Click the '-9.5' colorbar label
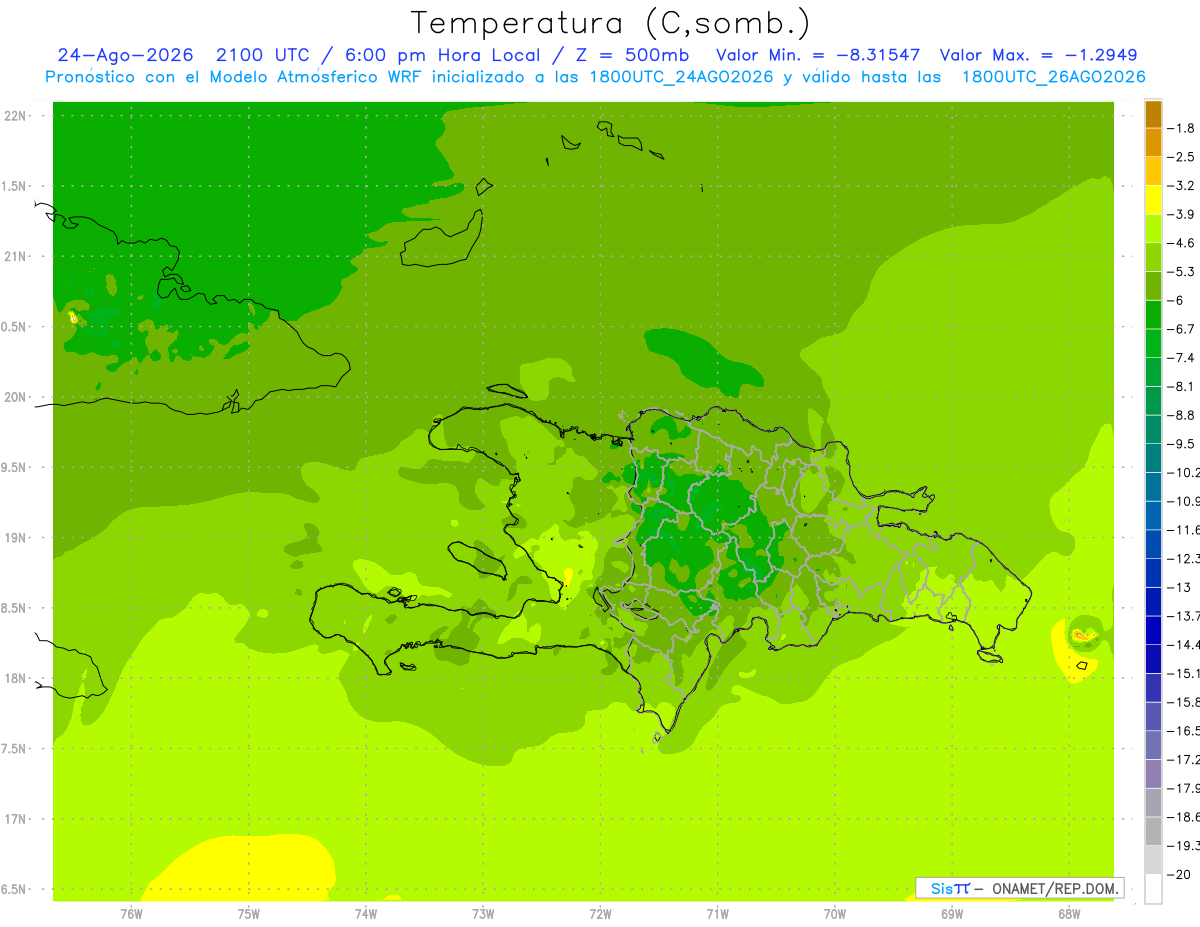This screenshot has height=927, width=1200. click(x=1182, y=443)
